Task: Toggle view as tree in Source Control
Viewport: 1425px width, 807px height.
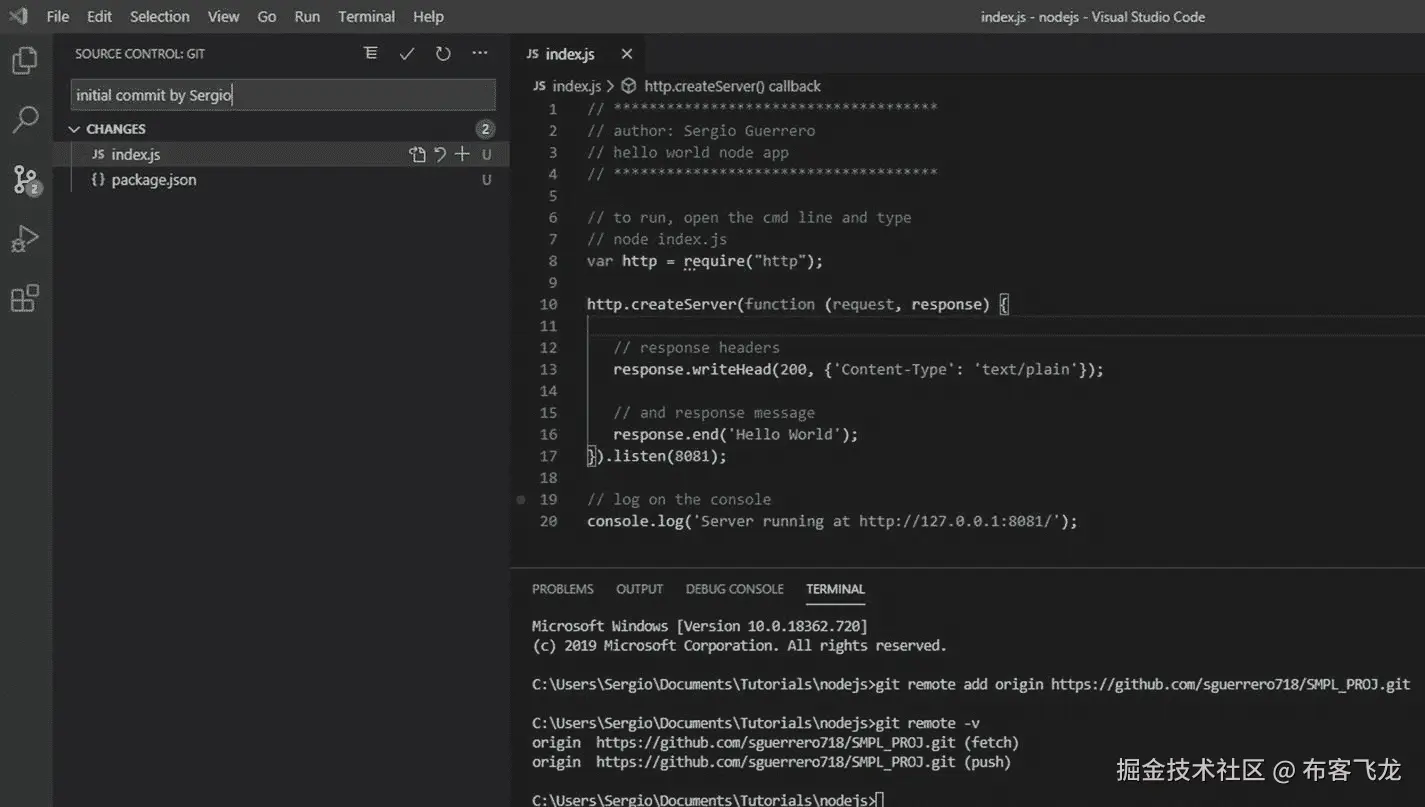Action: (x=371, y=53)
